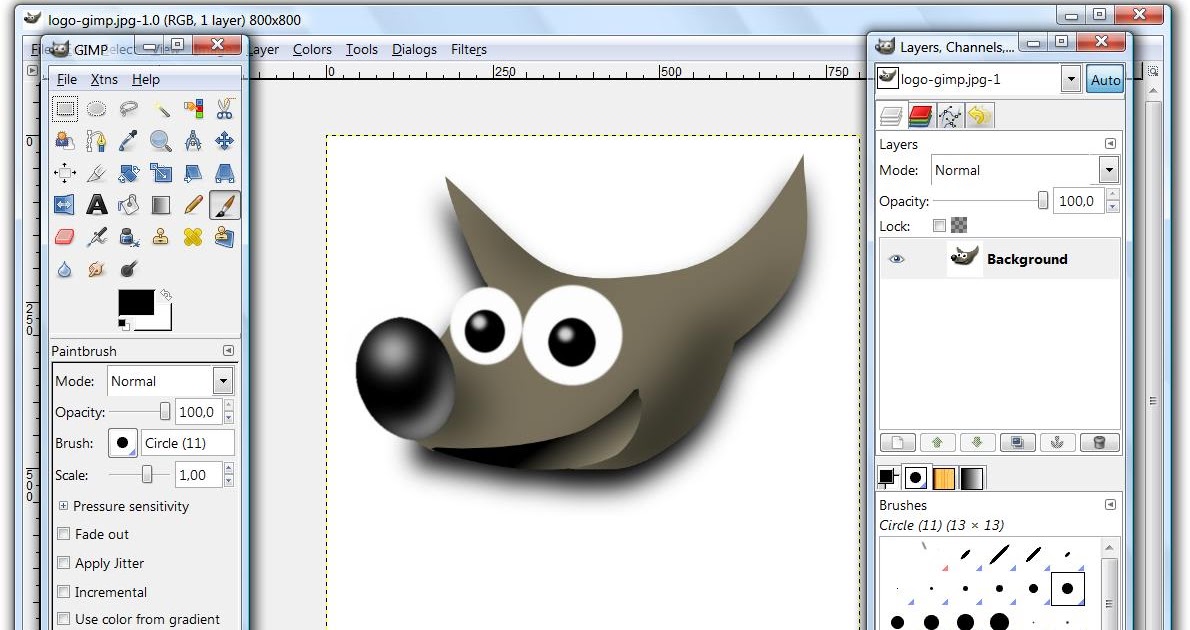Open the Filters menu
Screen dimensions: 1190x630
[469, 49]
